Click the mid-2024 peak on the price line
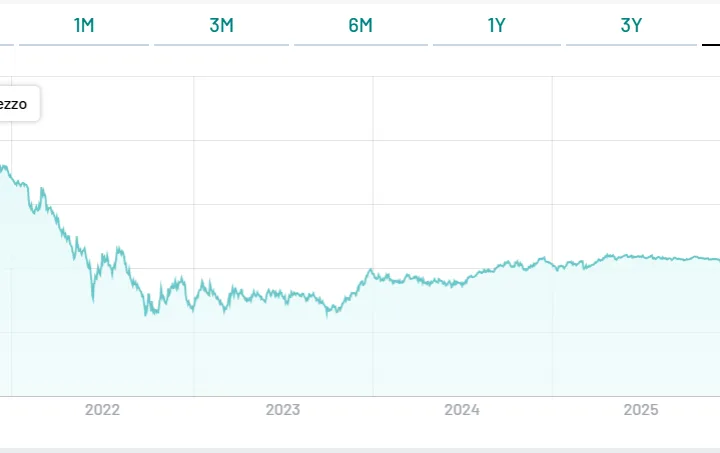 coord(543,258)
